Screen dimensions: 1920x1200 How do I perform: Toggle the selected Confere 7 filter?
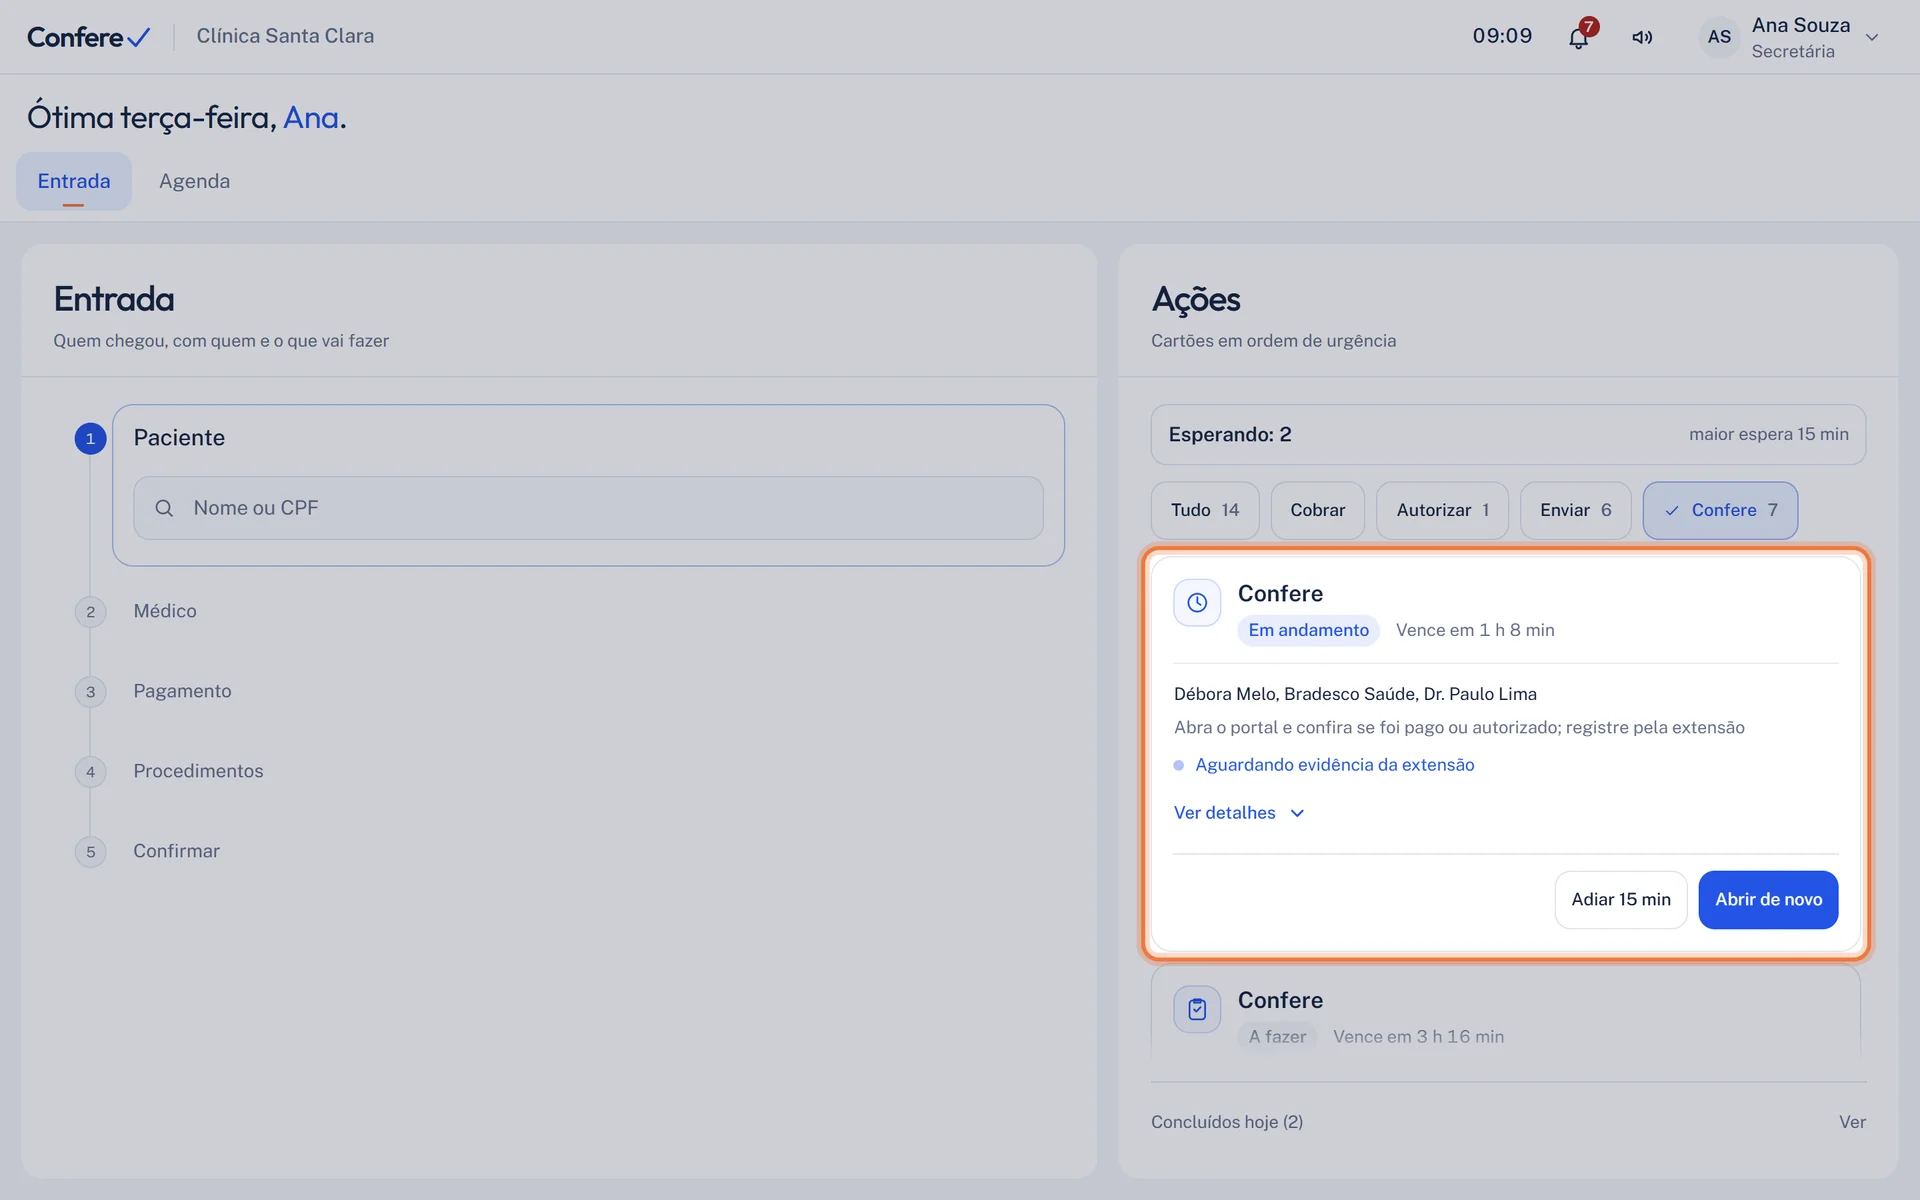[1720, 510]
